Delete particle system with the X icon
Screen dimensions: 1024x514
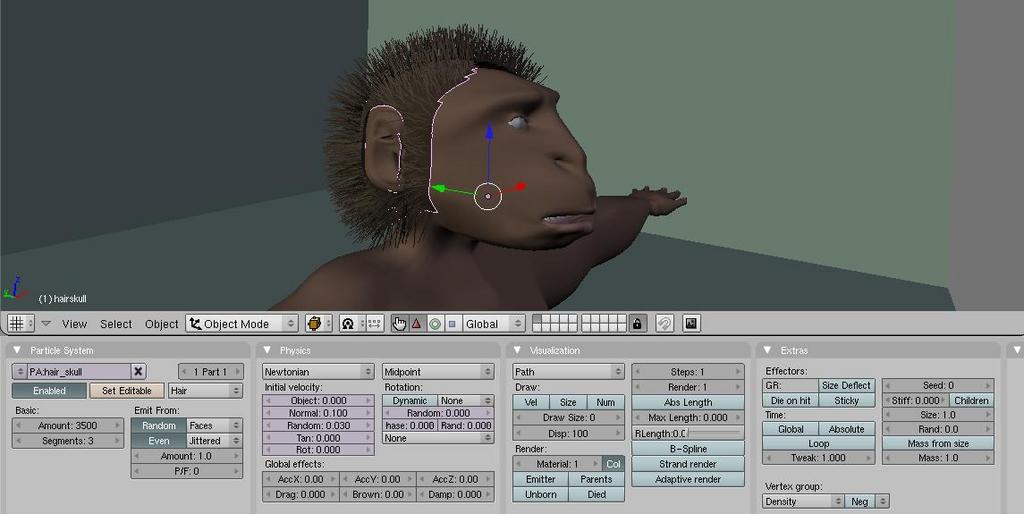pyautogui.click(x=138, y=372)
